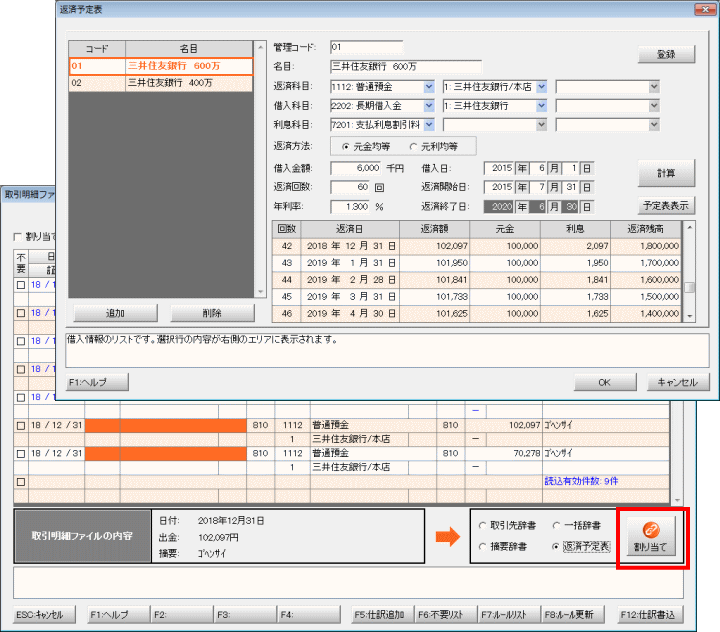Select schedule row 44 dated 2019年2月28日

click(477, 280)
